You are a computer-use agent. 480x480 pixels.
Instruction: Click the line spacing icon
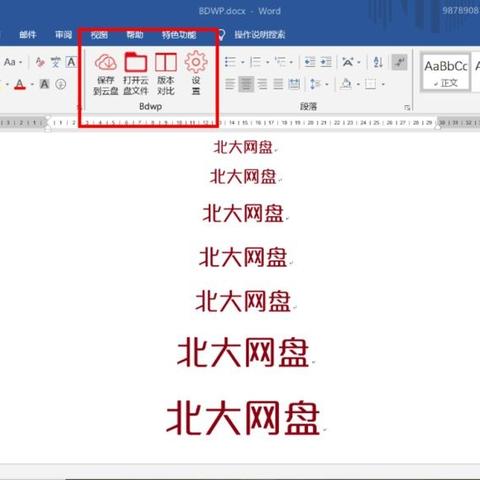pos(315,84)
